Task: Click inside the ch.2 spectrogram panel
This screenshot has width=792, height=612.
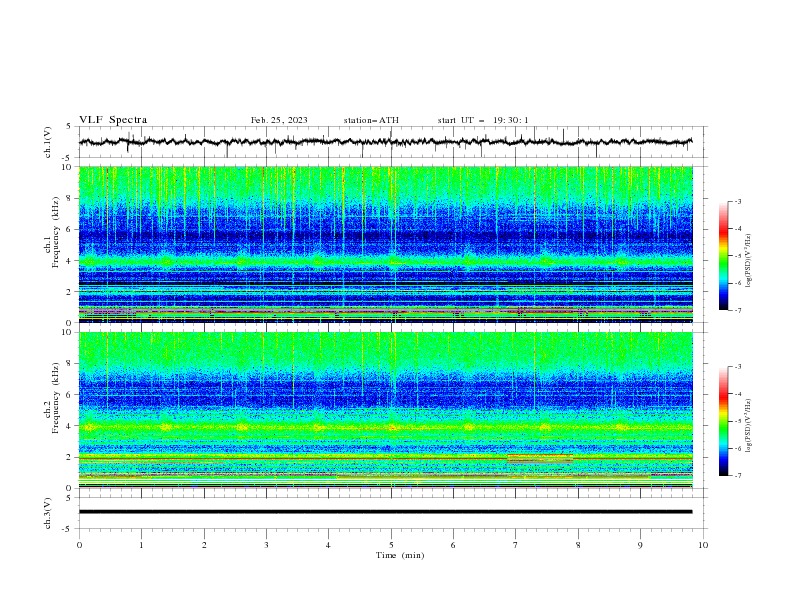Action: [x=385, y=410]
